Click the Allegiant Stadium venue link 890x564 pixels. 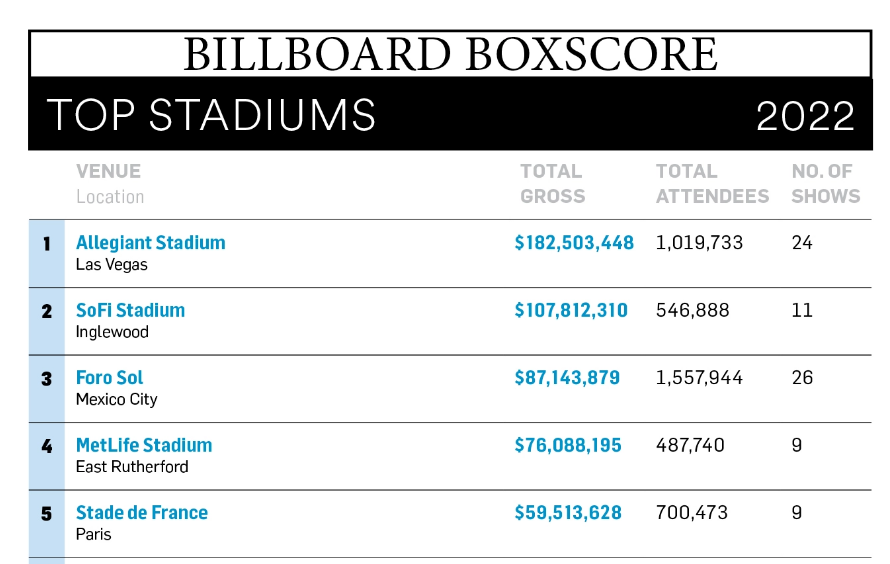150,243
